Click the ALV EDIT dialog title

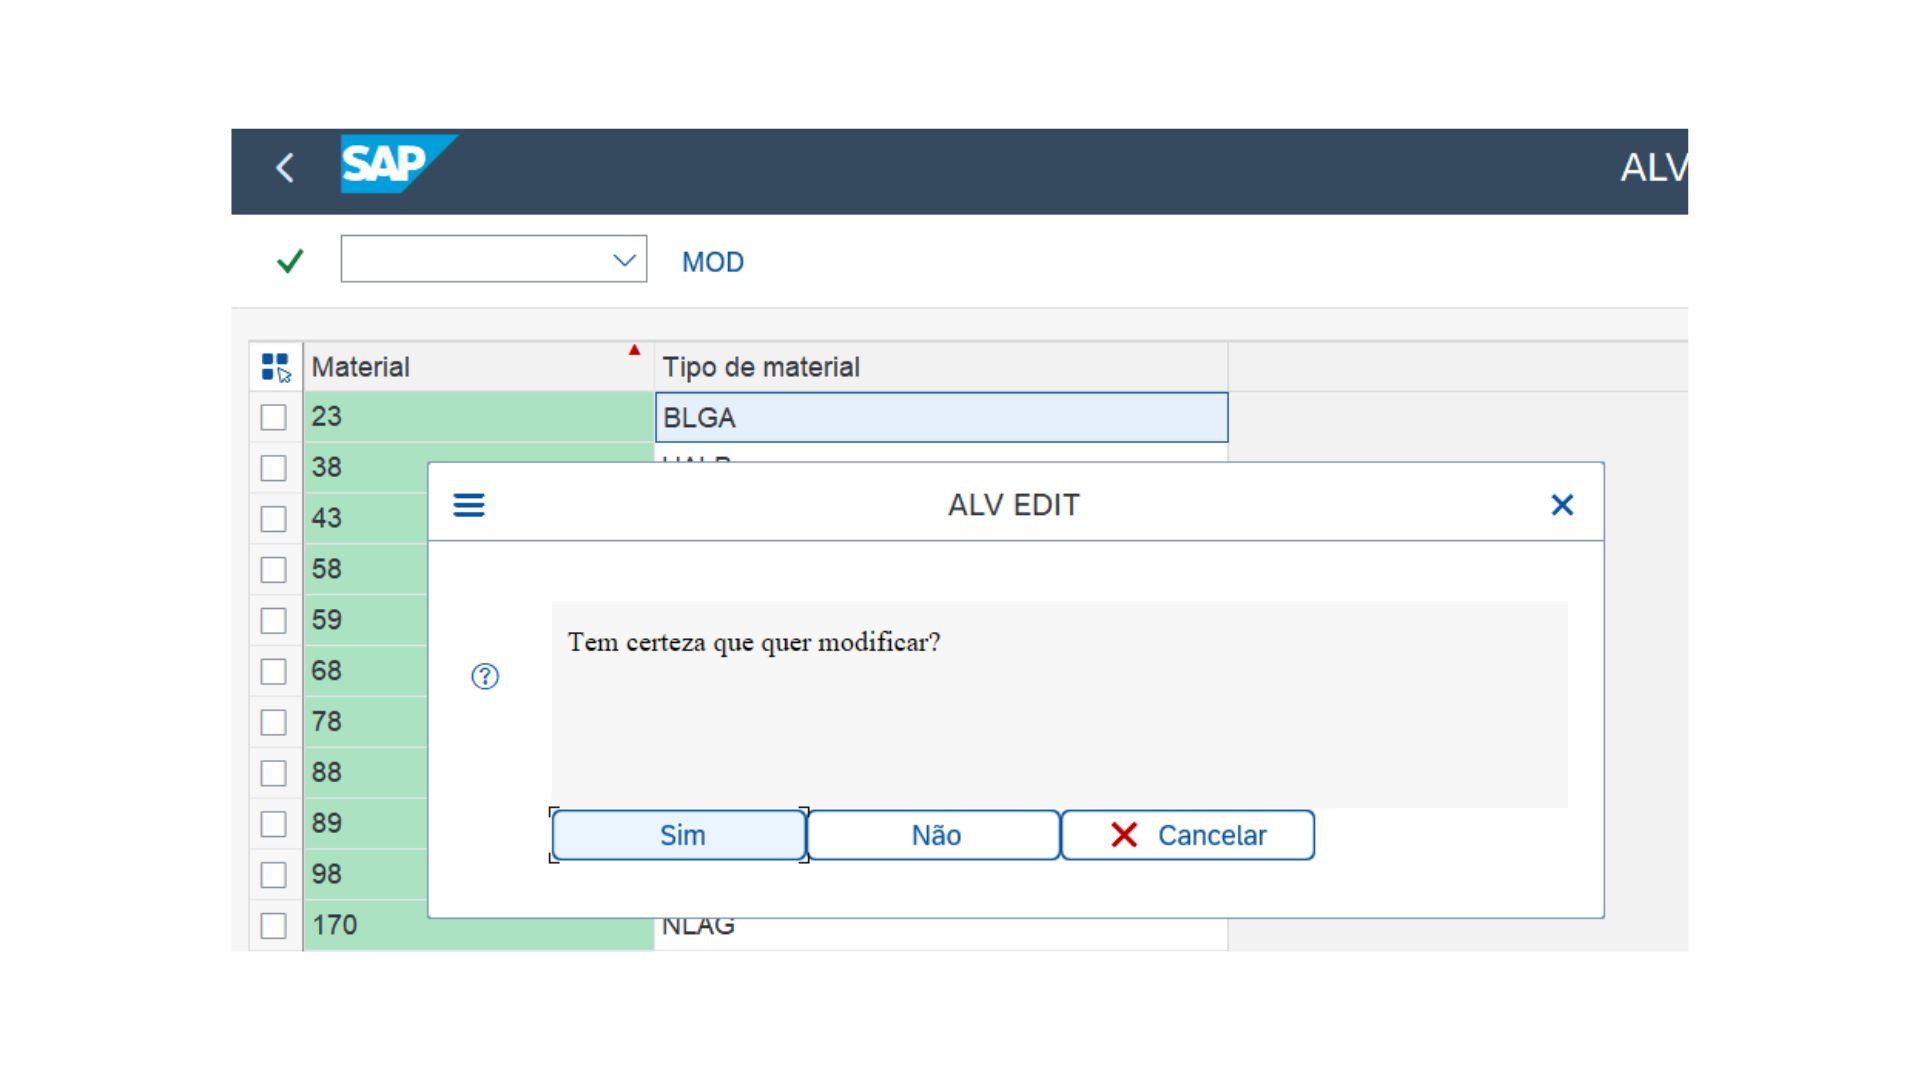[x=1014, y=505]
